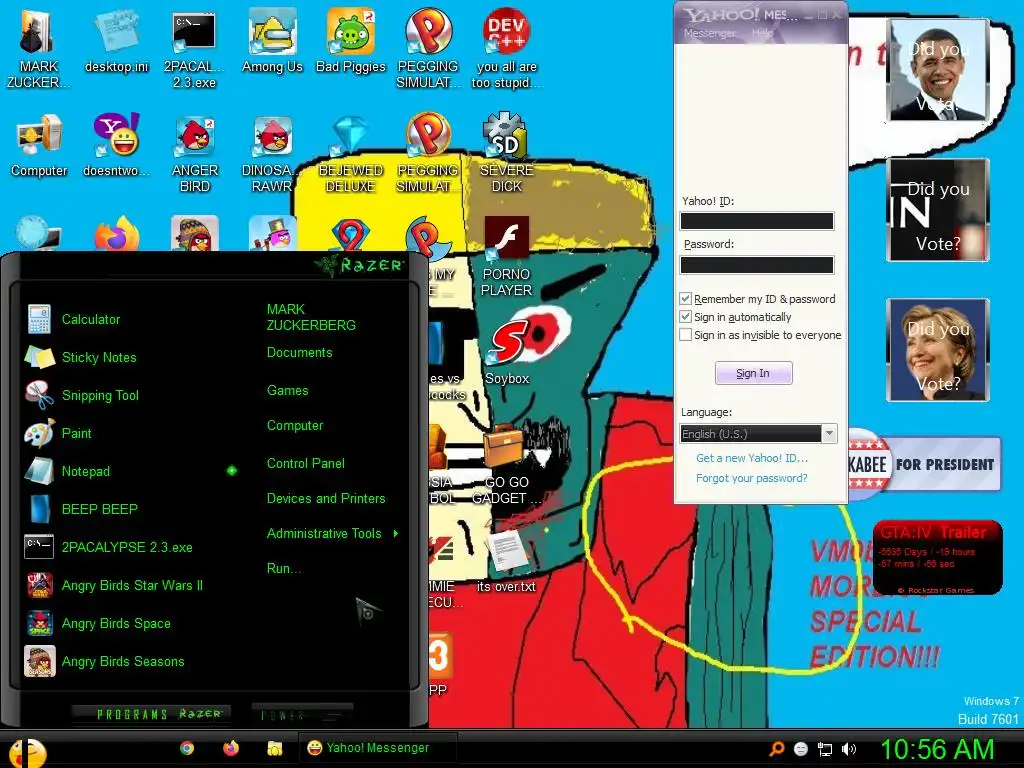The width and height of the screenshot is (1024, 768).
Task: Click the Yahoo! ID input field
Action: 757,221
